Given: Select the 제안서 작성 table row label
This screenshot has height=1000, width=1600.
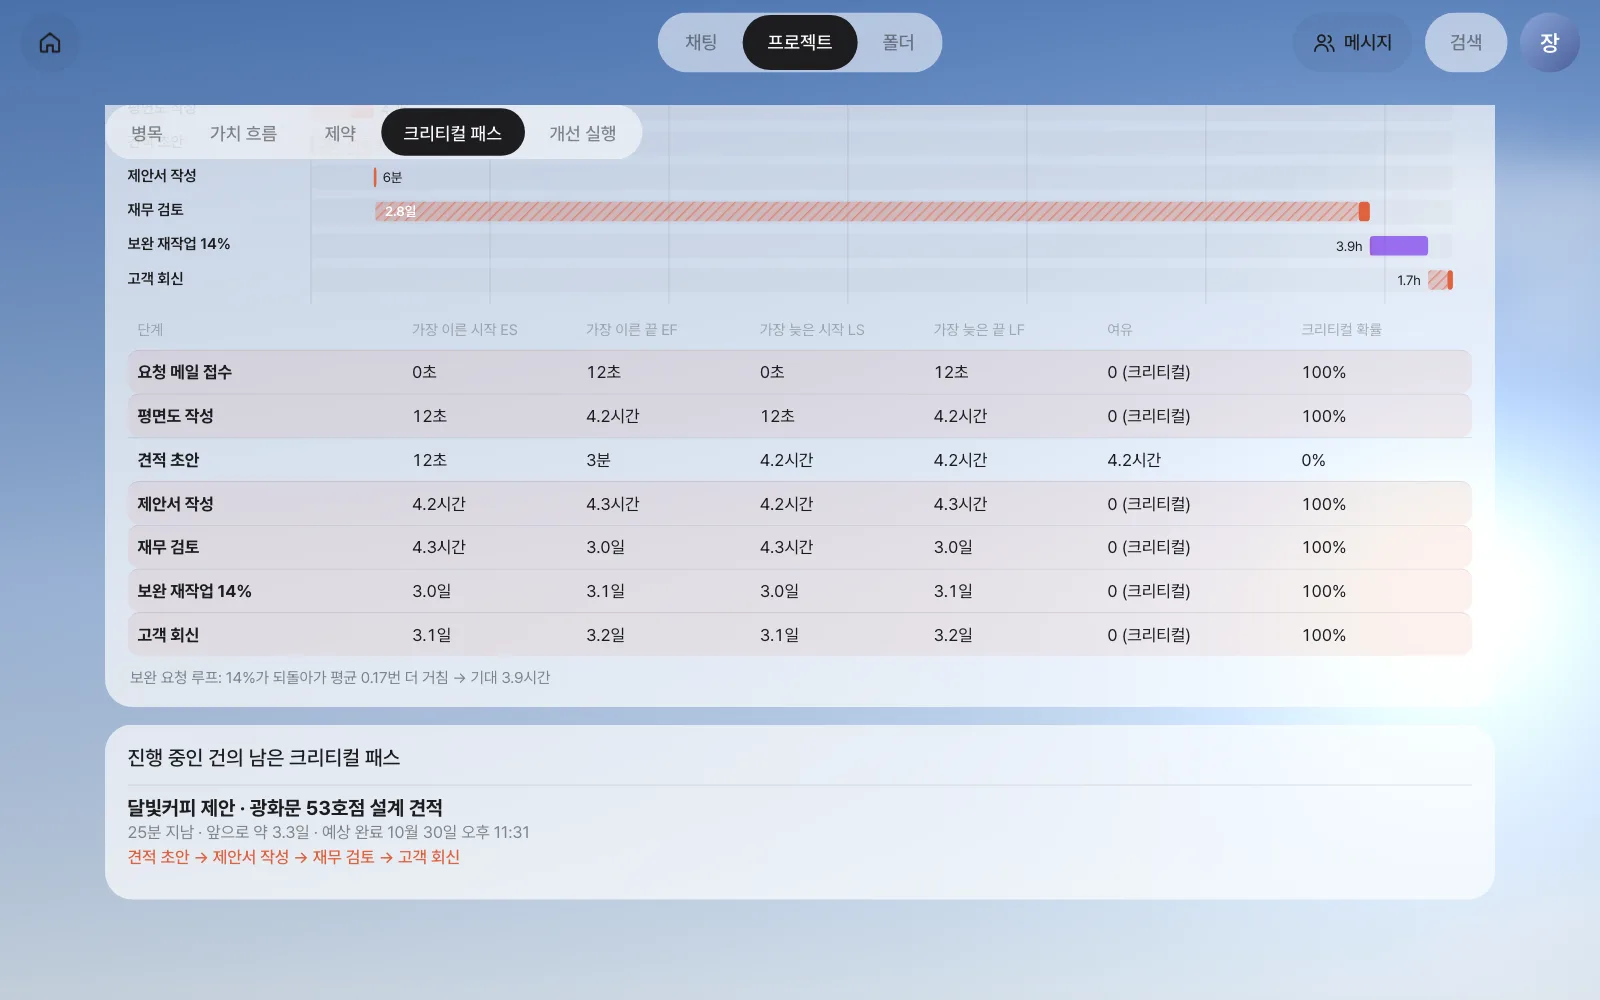Looking at the screenshot, I should (x=175, y=504).
